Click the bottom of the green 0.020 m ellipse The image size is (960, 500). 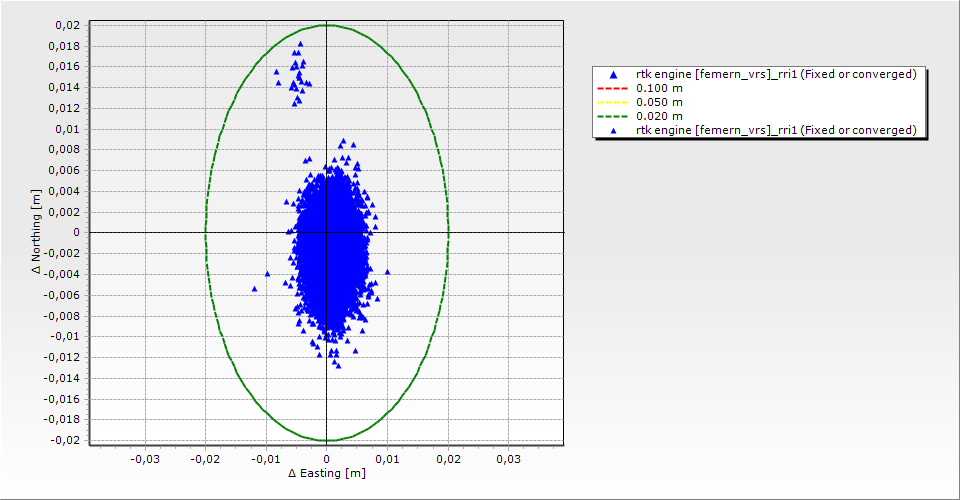click(327, 440)
